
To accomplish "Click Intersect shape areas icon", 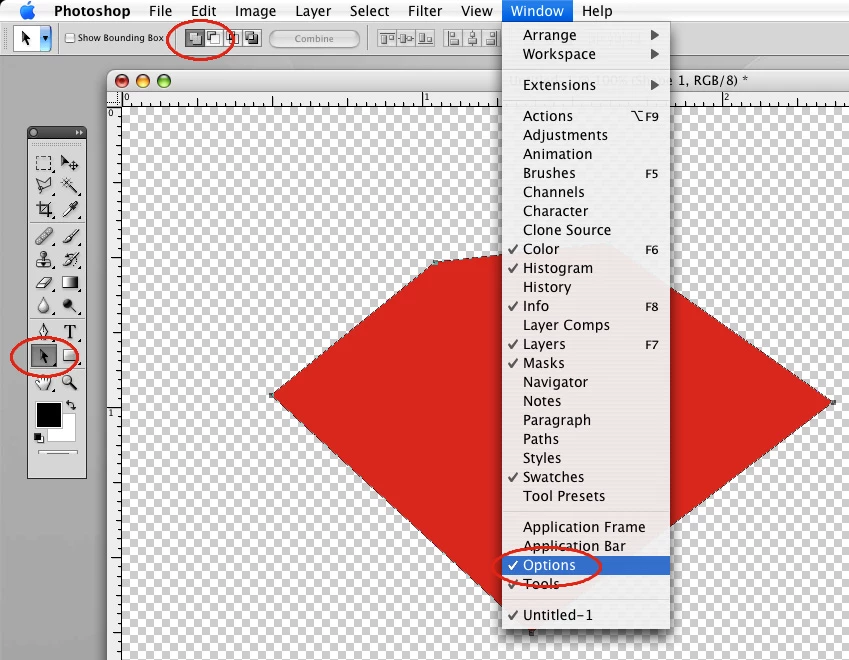I will pos(233,38).
